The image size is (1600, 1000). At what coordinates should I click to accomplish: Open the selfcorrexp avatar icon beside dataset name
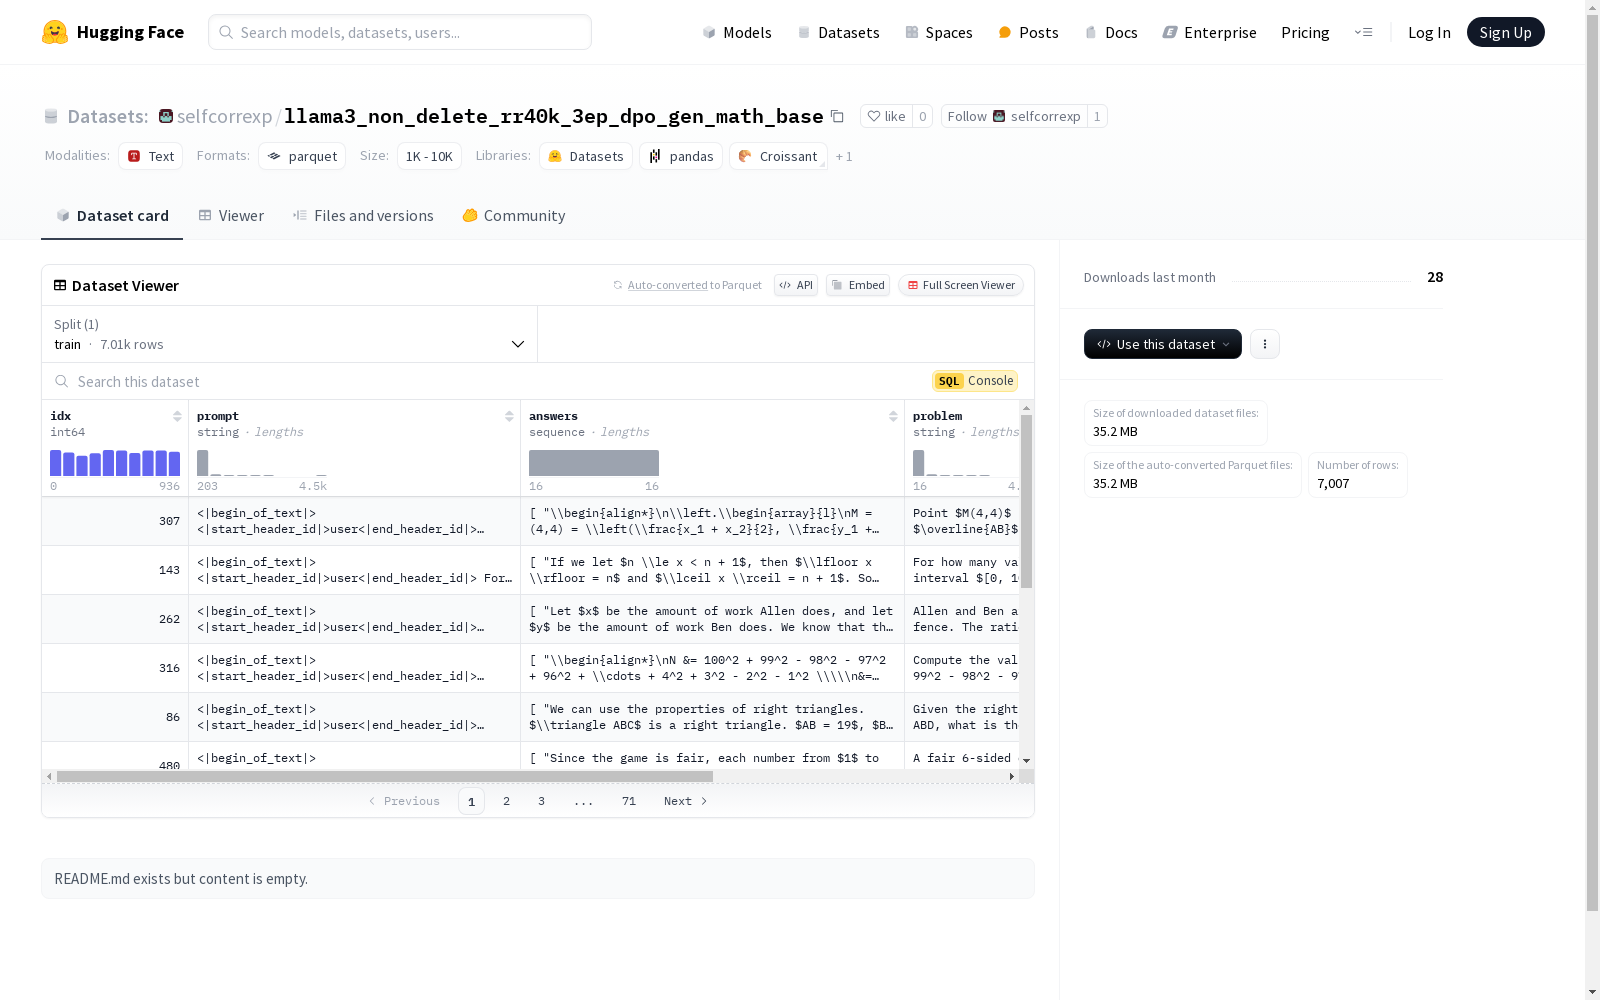point(166,116)
